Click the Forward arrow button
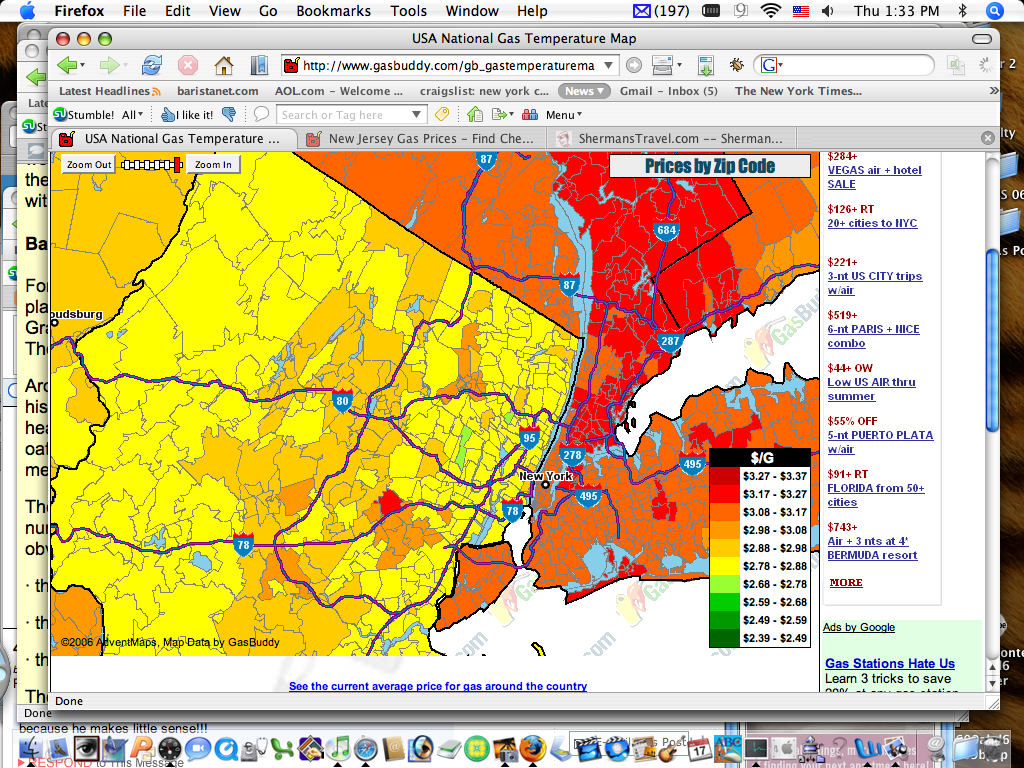1024x768 pixels. coord(109,65)
